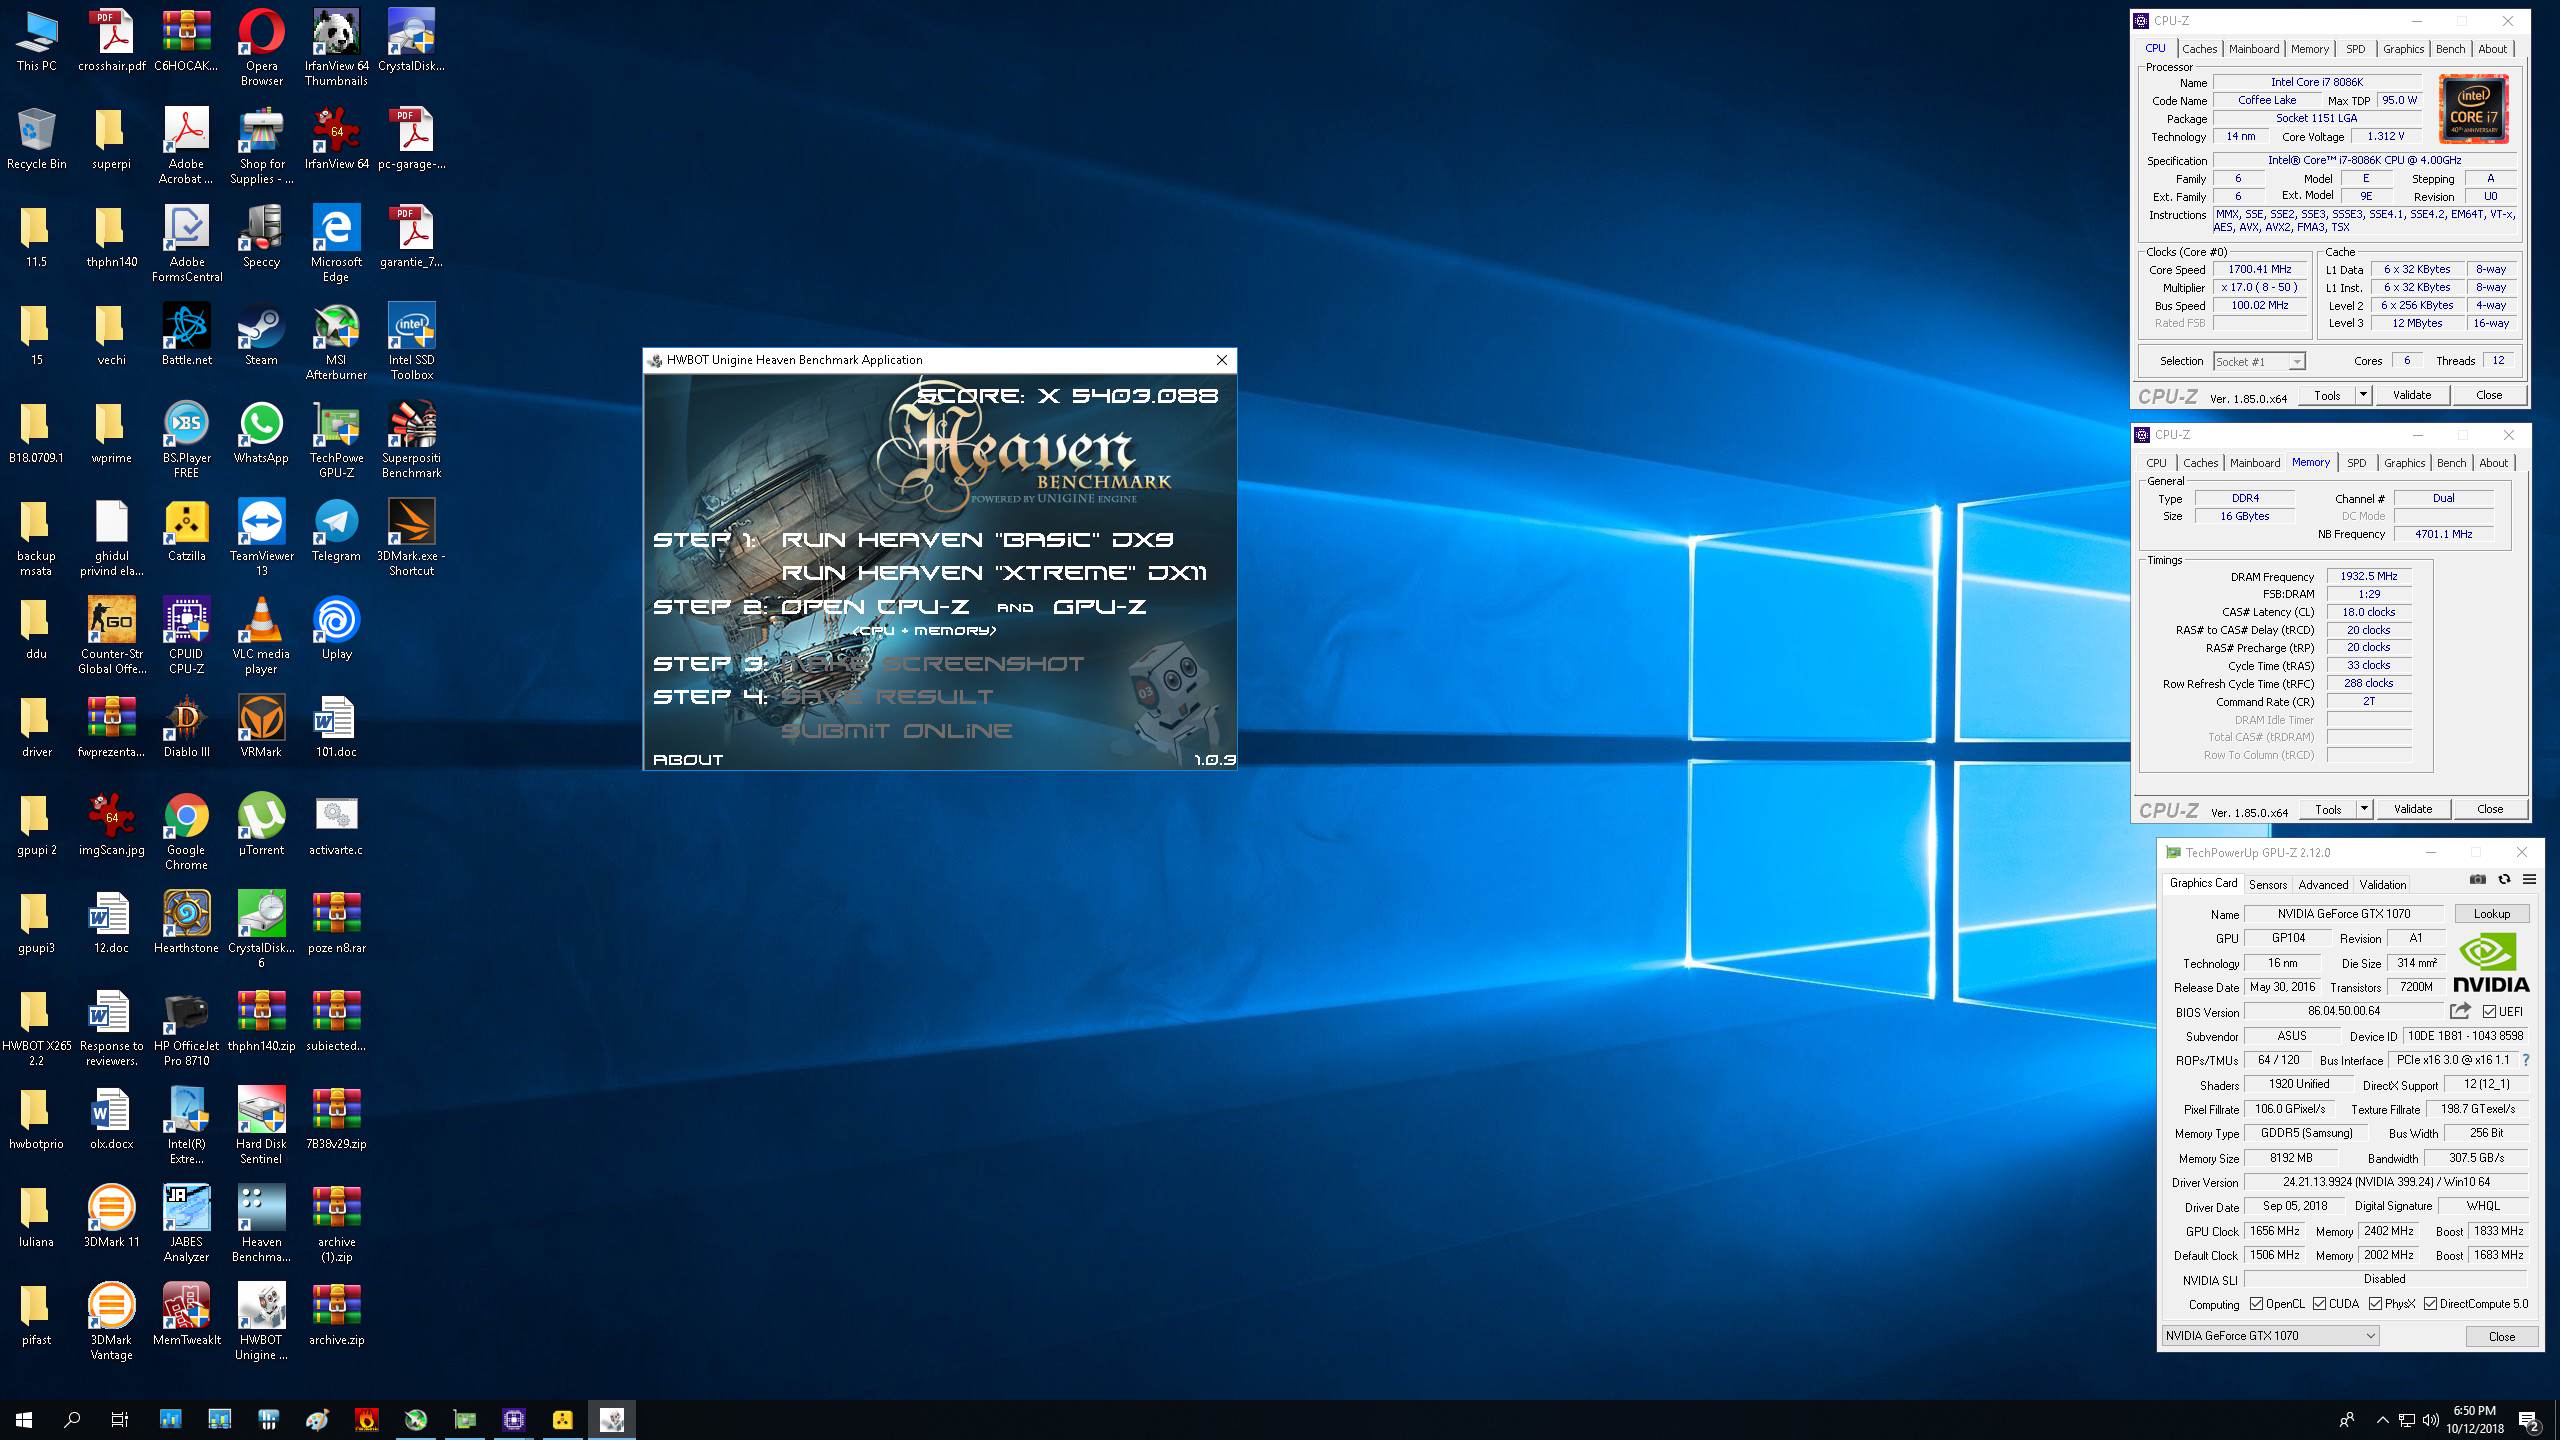This screenshot has width=2560, height=1440.
Task: Open 3DMark Vantage desktop icon
Action: [x=111, y=1322]
